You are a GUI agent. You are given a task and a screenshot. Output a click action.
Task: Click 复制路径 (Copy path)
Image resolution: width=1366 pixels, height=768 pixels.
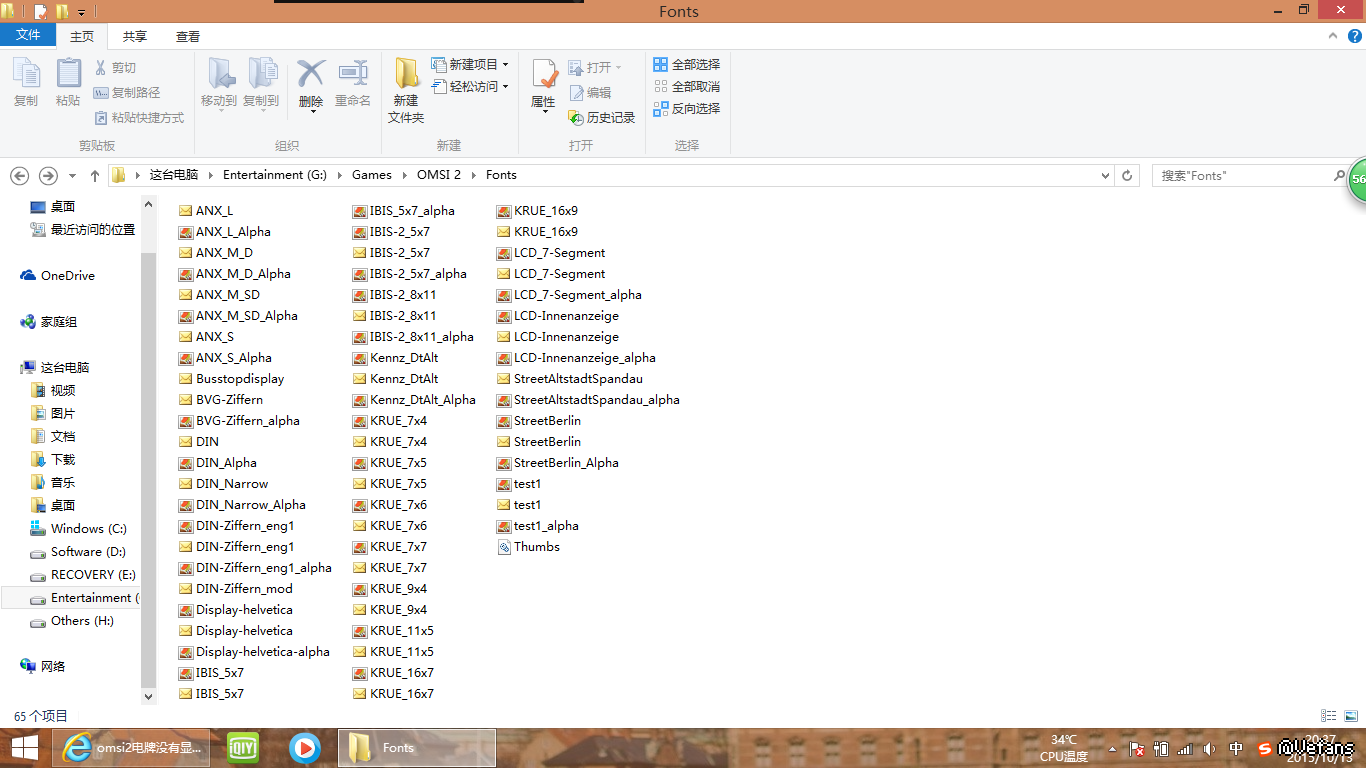[x=127, y=93]
